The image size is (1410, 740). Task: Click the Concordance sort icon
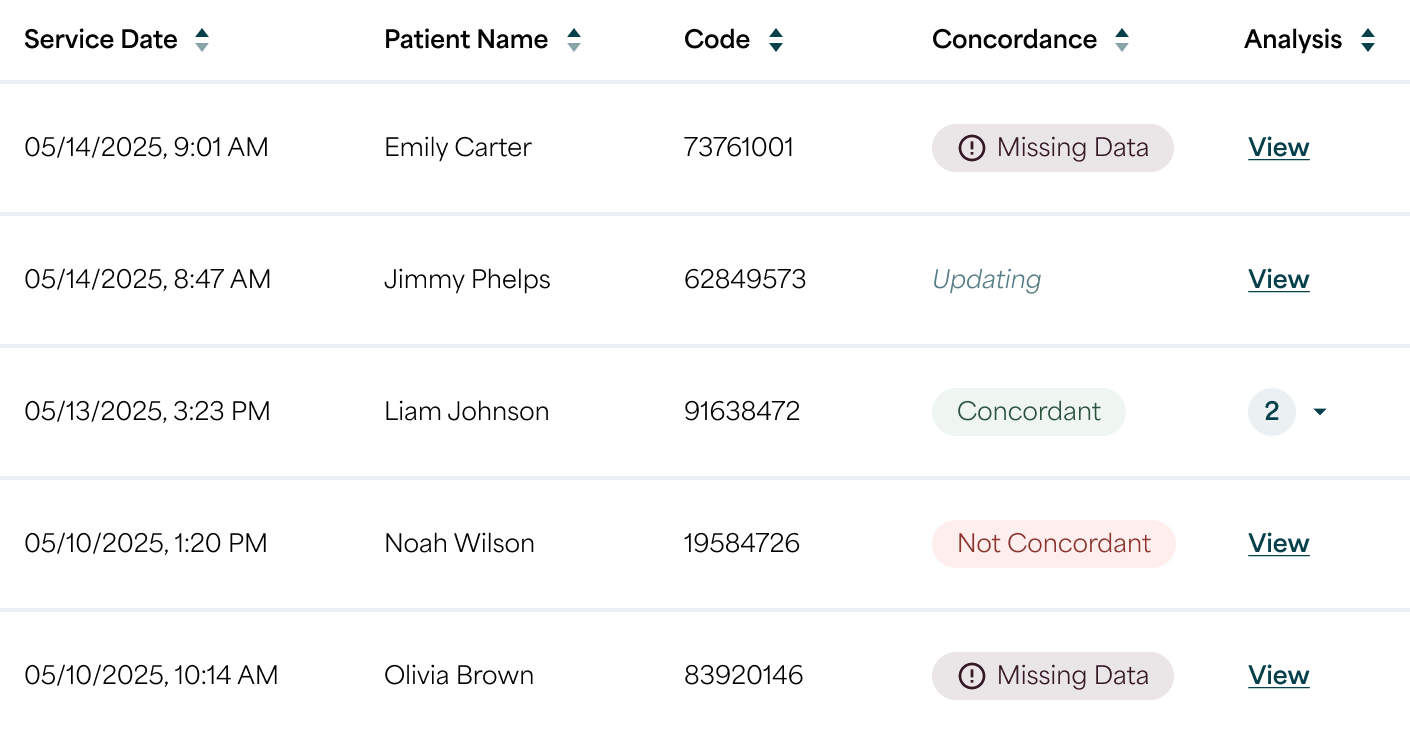[1122, 40]
